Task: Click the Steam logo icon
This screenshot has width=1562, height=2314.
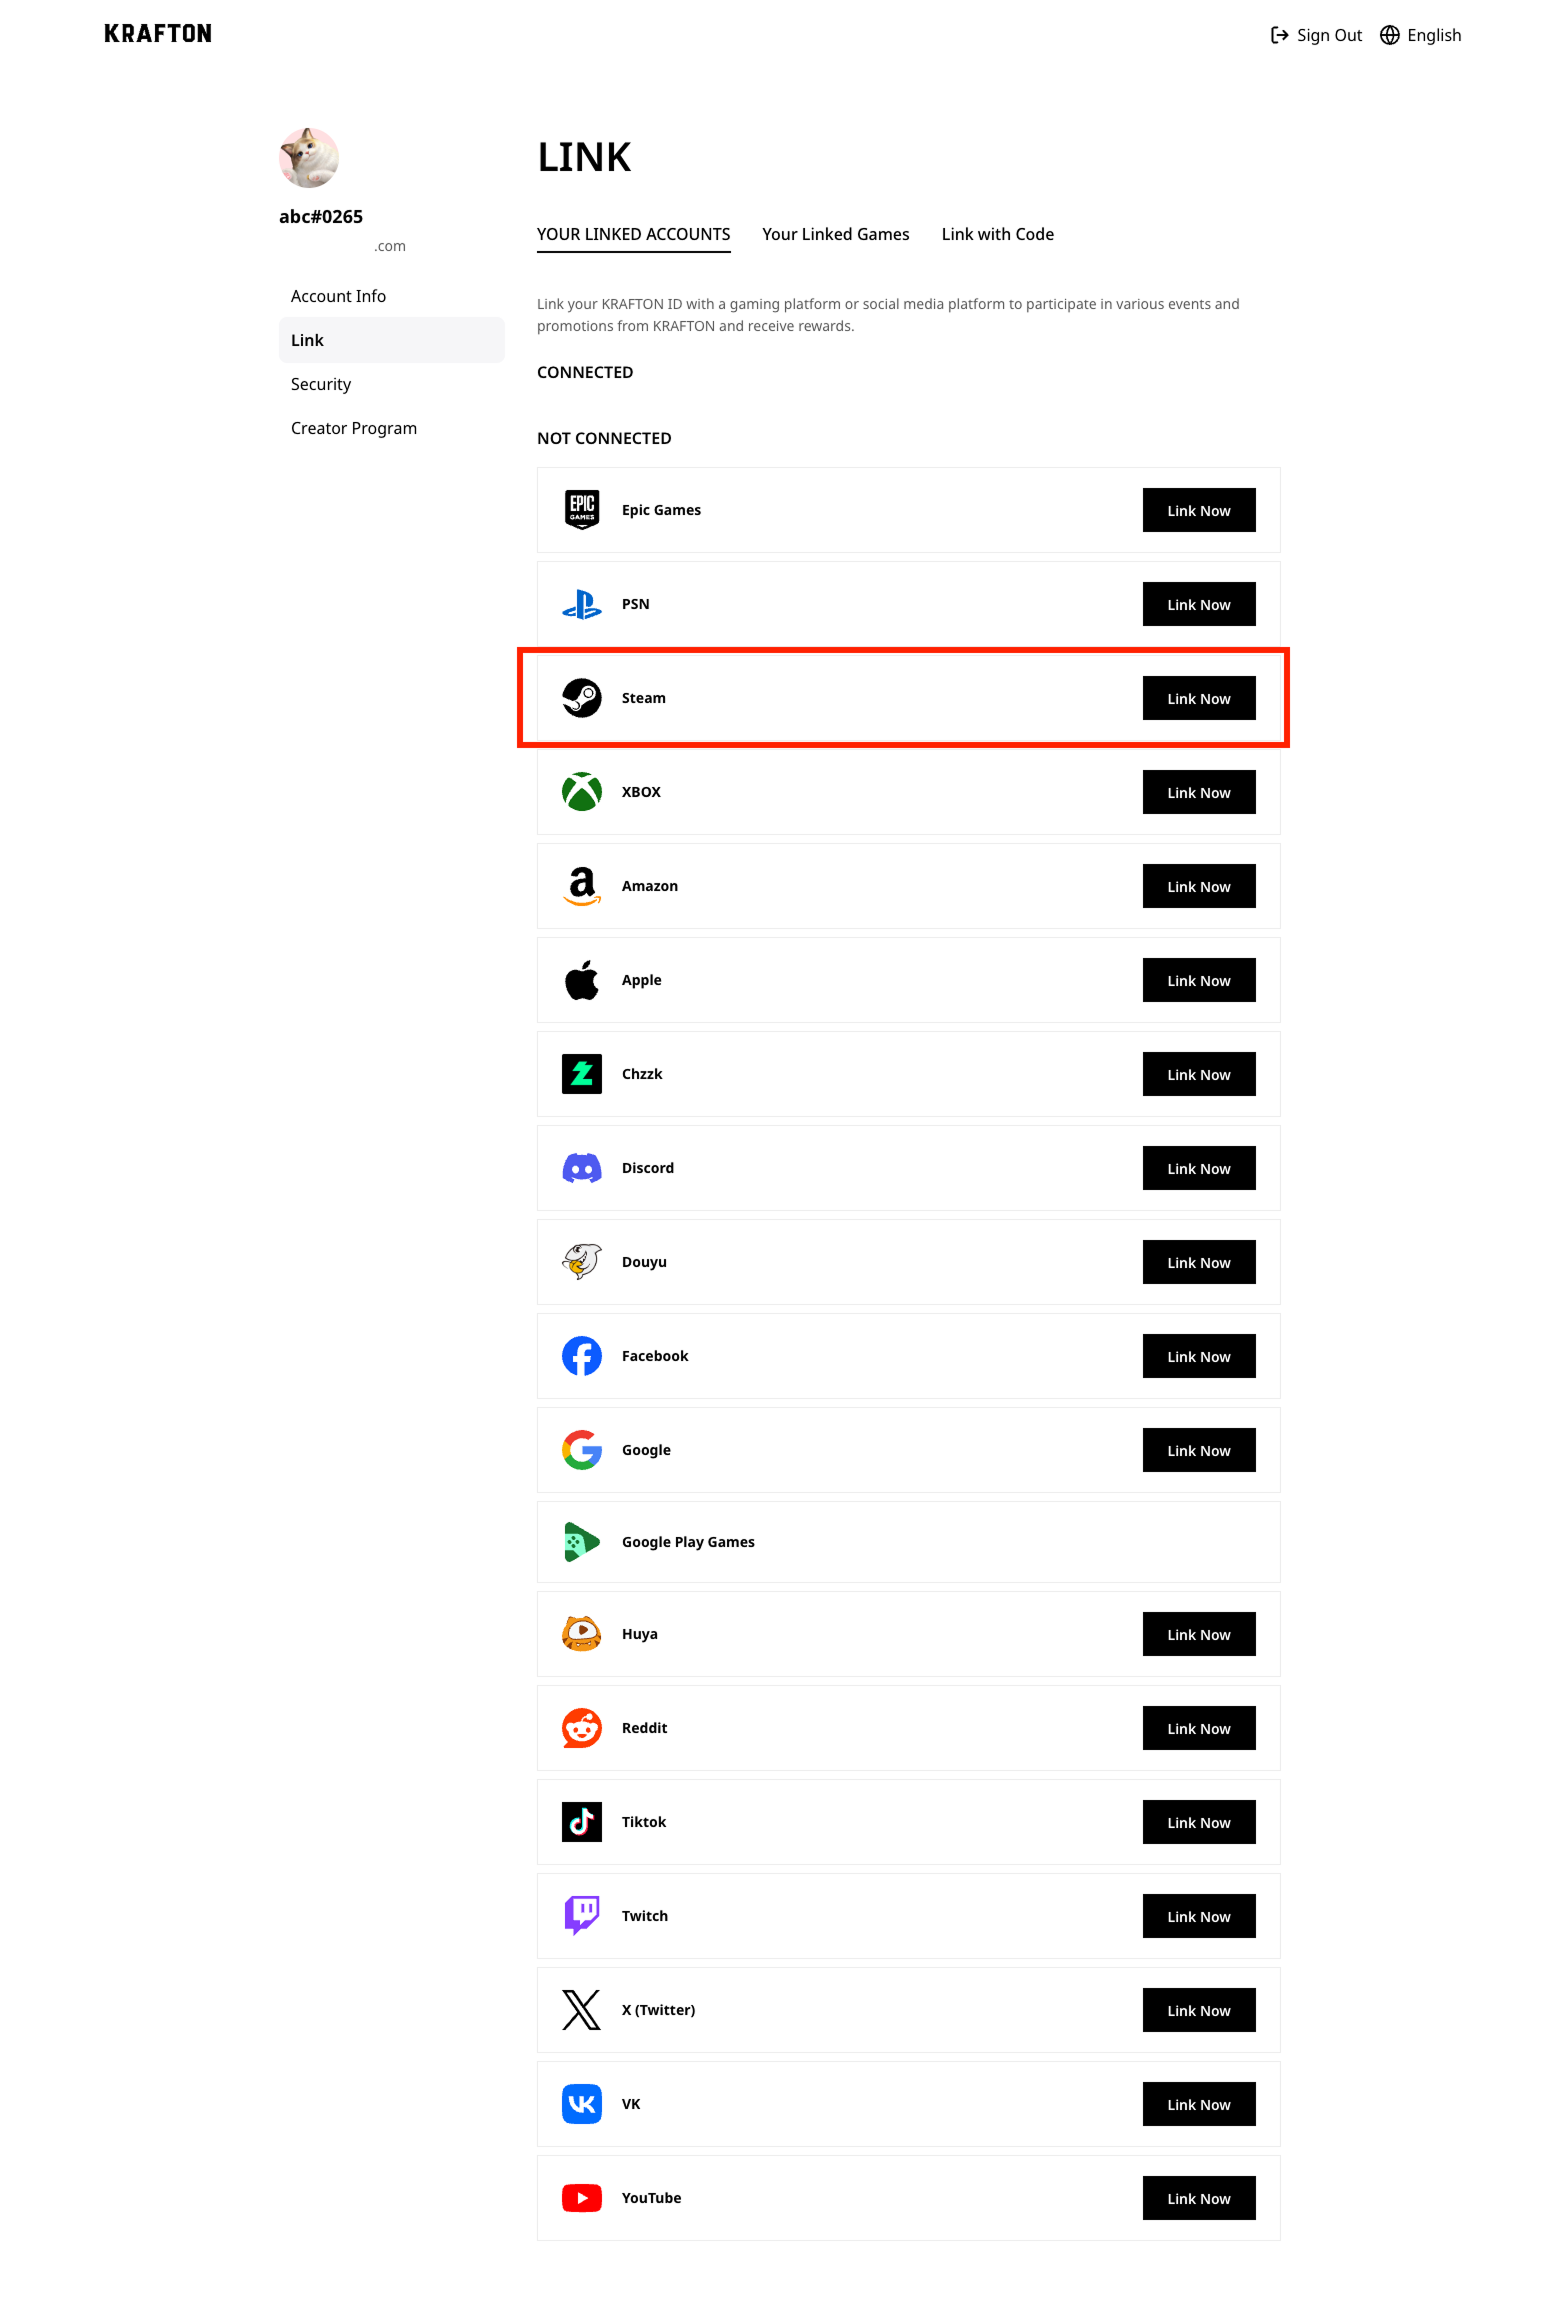Action: [581, 698]
